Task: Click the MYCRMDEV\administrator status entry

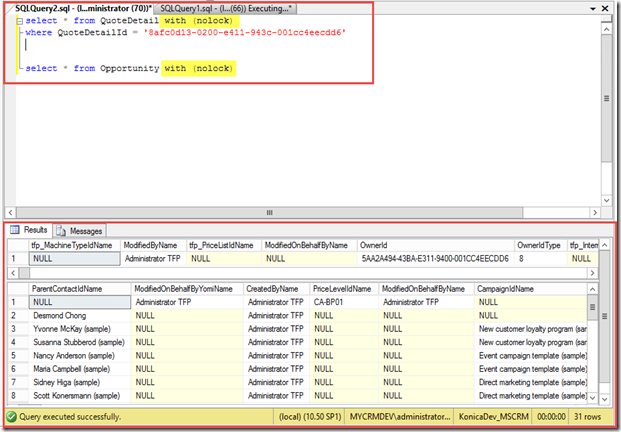Action: pyautogui.click(x=400, y=417)
